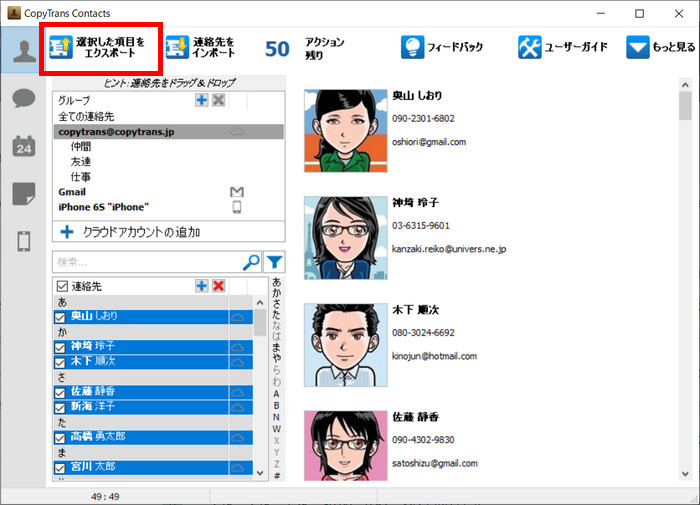This screenshot has height=505, width=700.
Task: Jump to letter N in index bar
Action: [276, 417]
